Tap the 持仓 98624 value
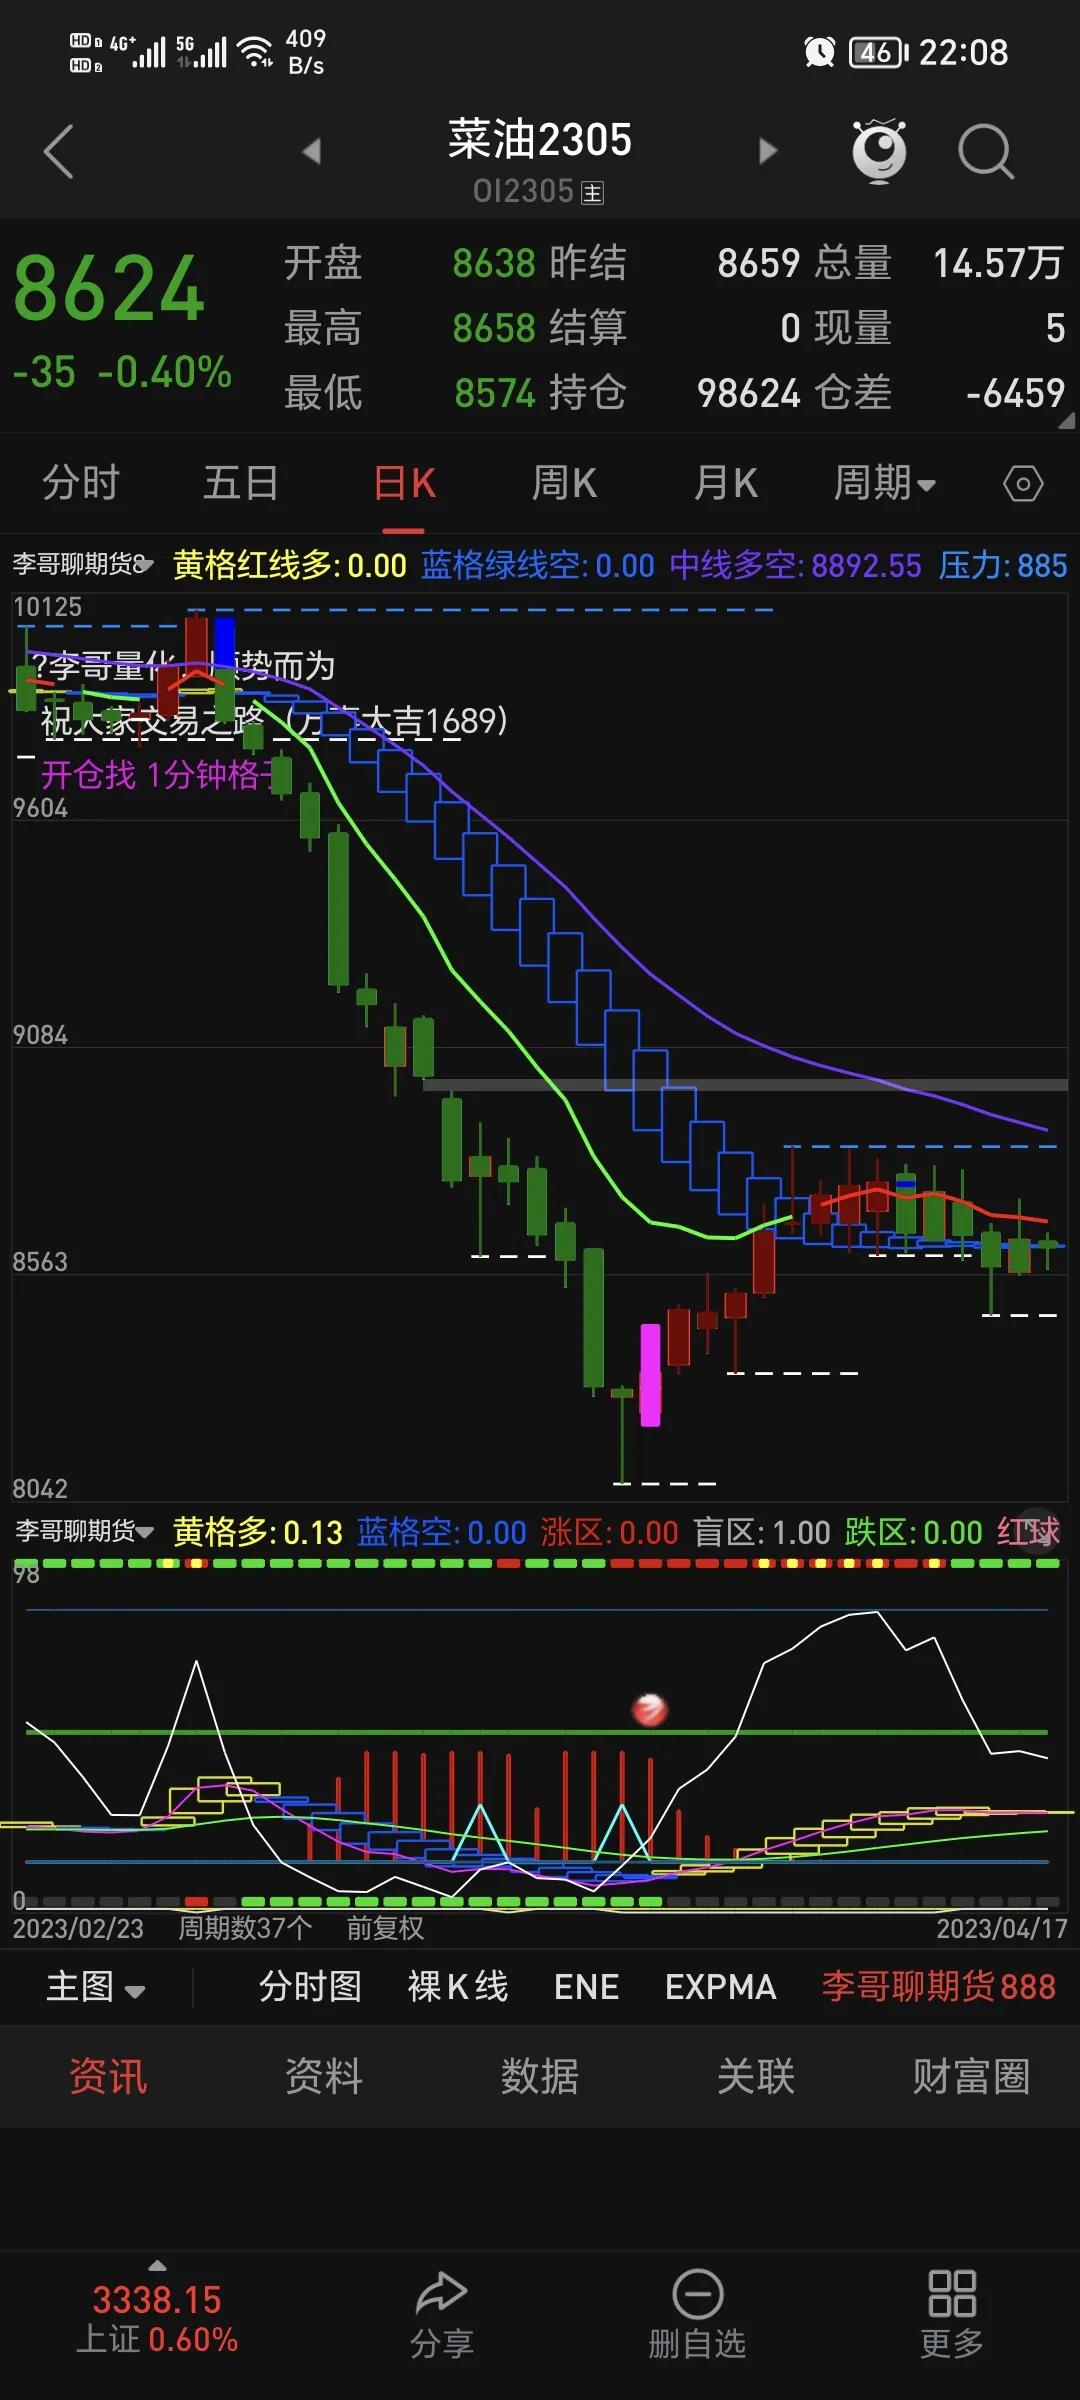The image size is (1080, 2400). 749,393
